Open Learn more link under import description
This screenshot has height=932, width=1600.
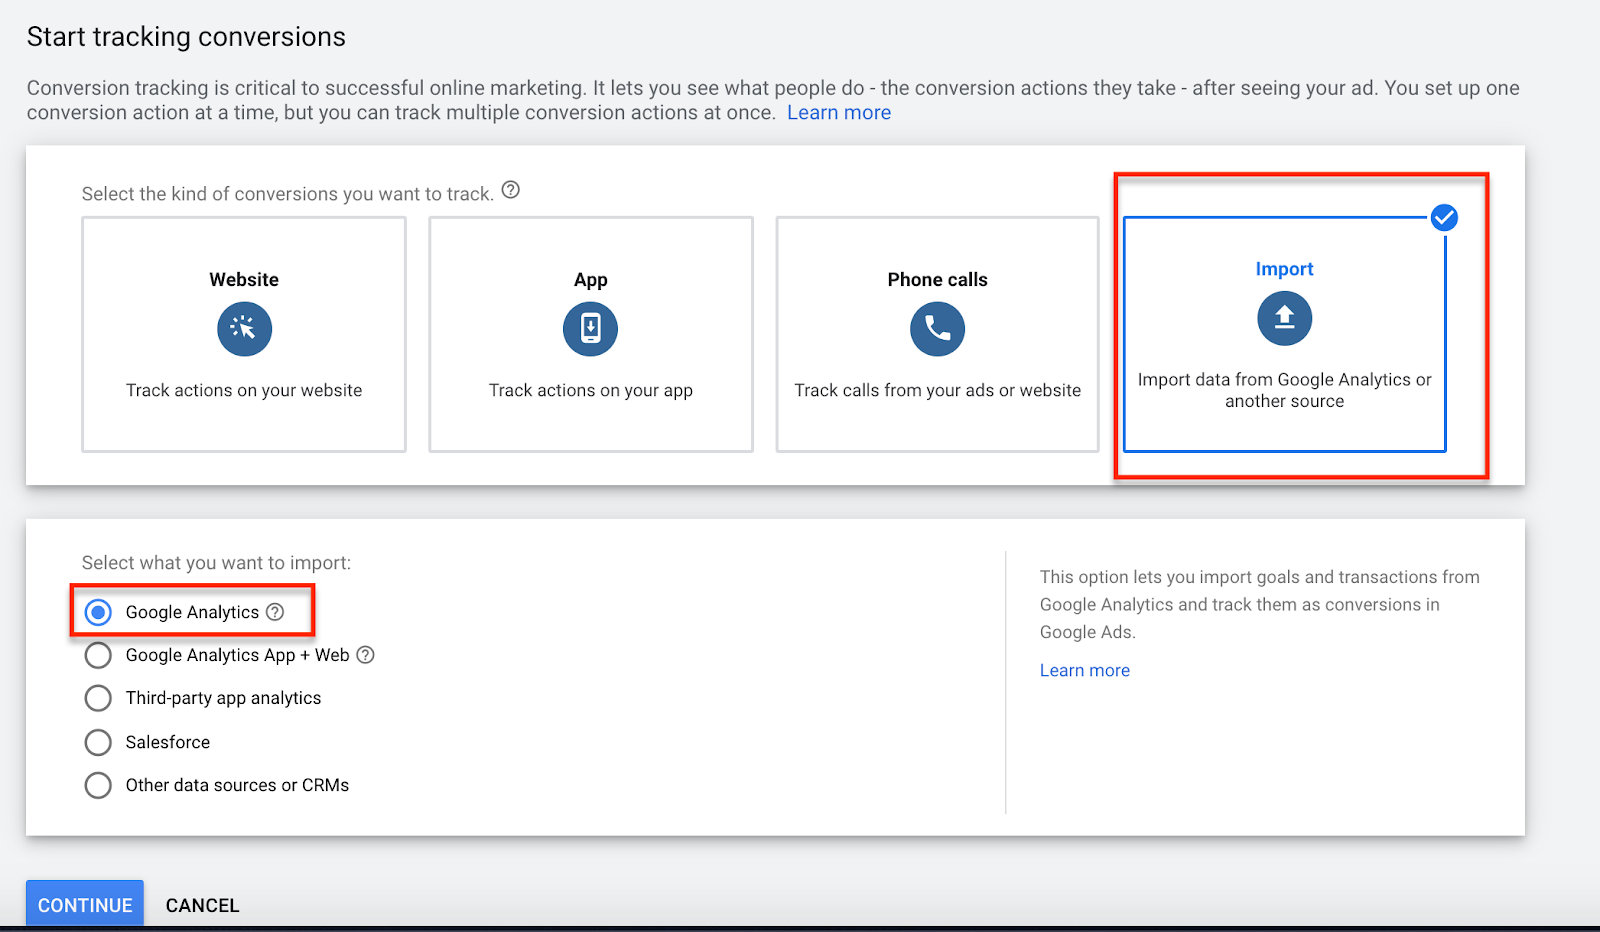pyautogui.click(x=1085, y=670)
